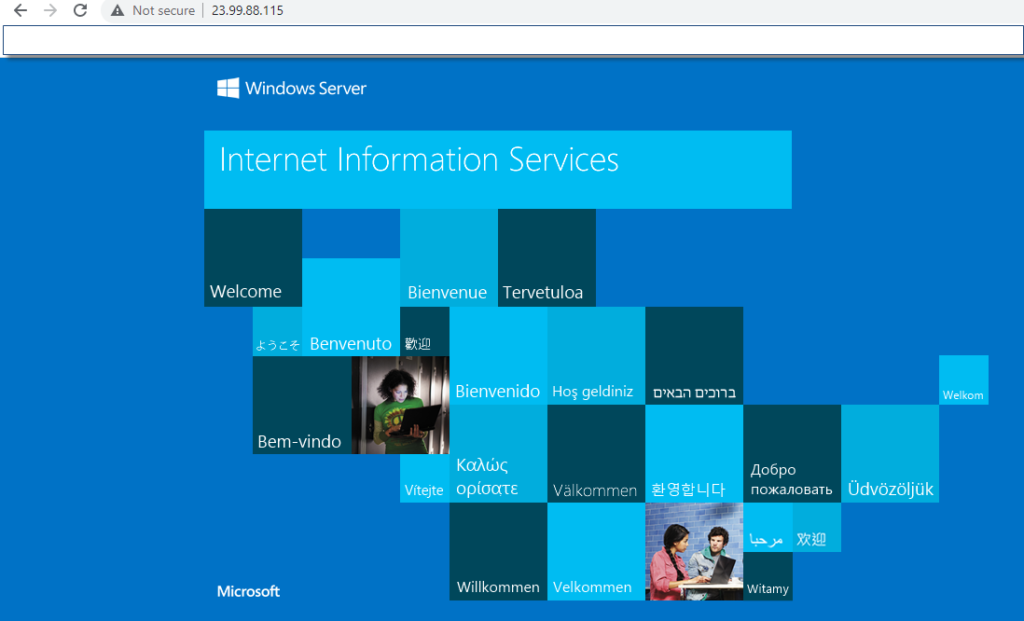Click the Tervetuloa tile
Viewport: 1024px width, 621px height.
coord(547,258)
